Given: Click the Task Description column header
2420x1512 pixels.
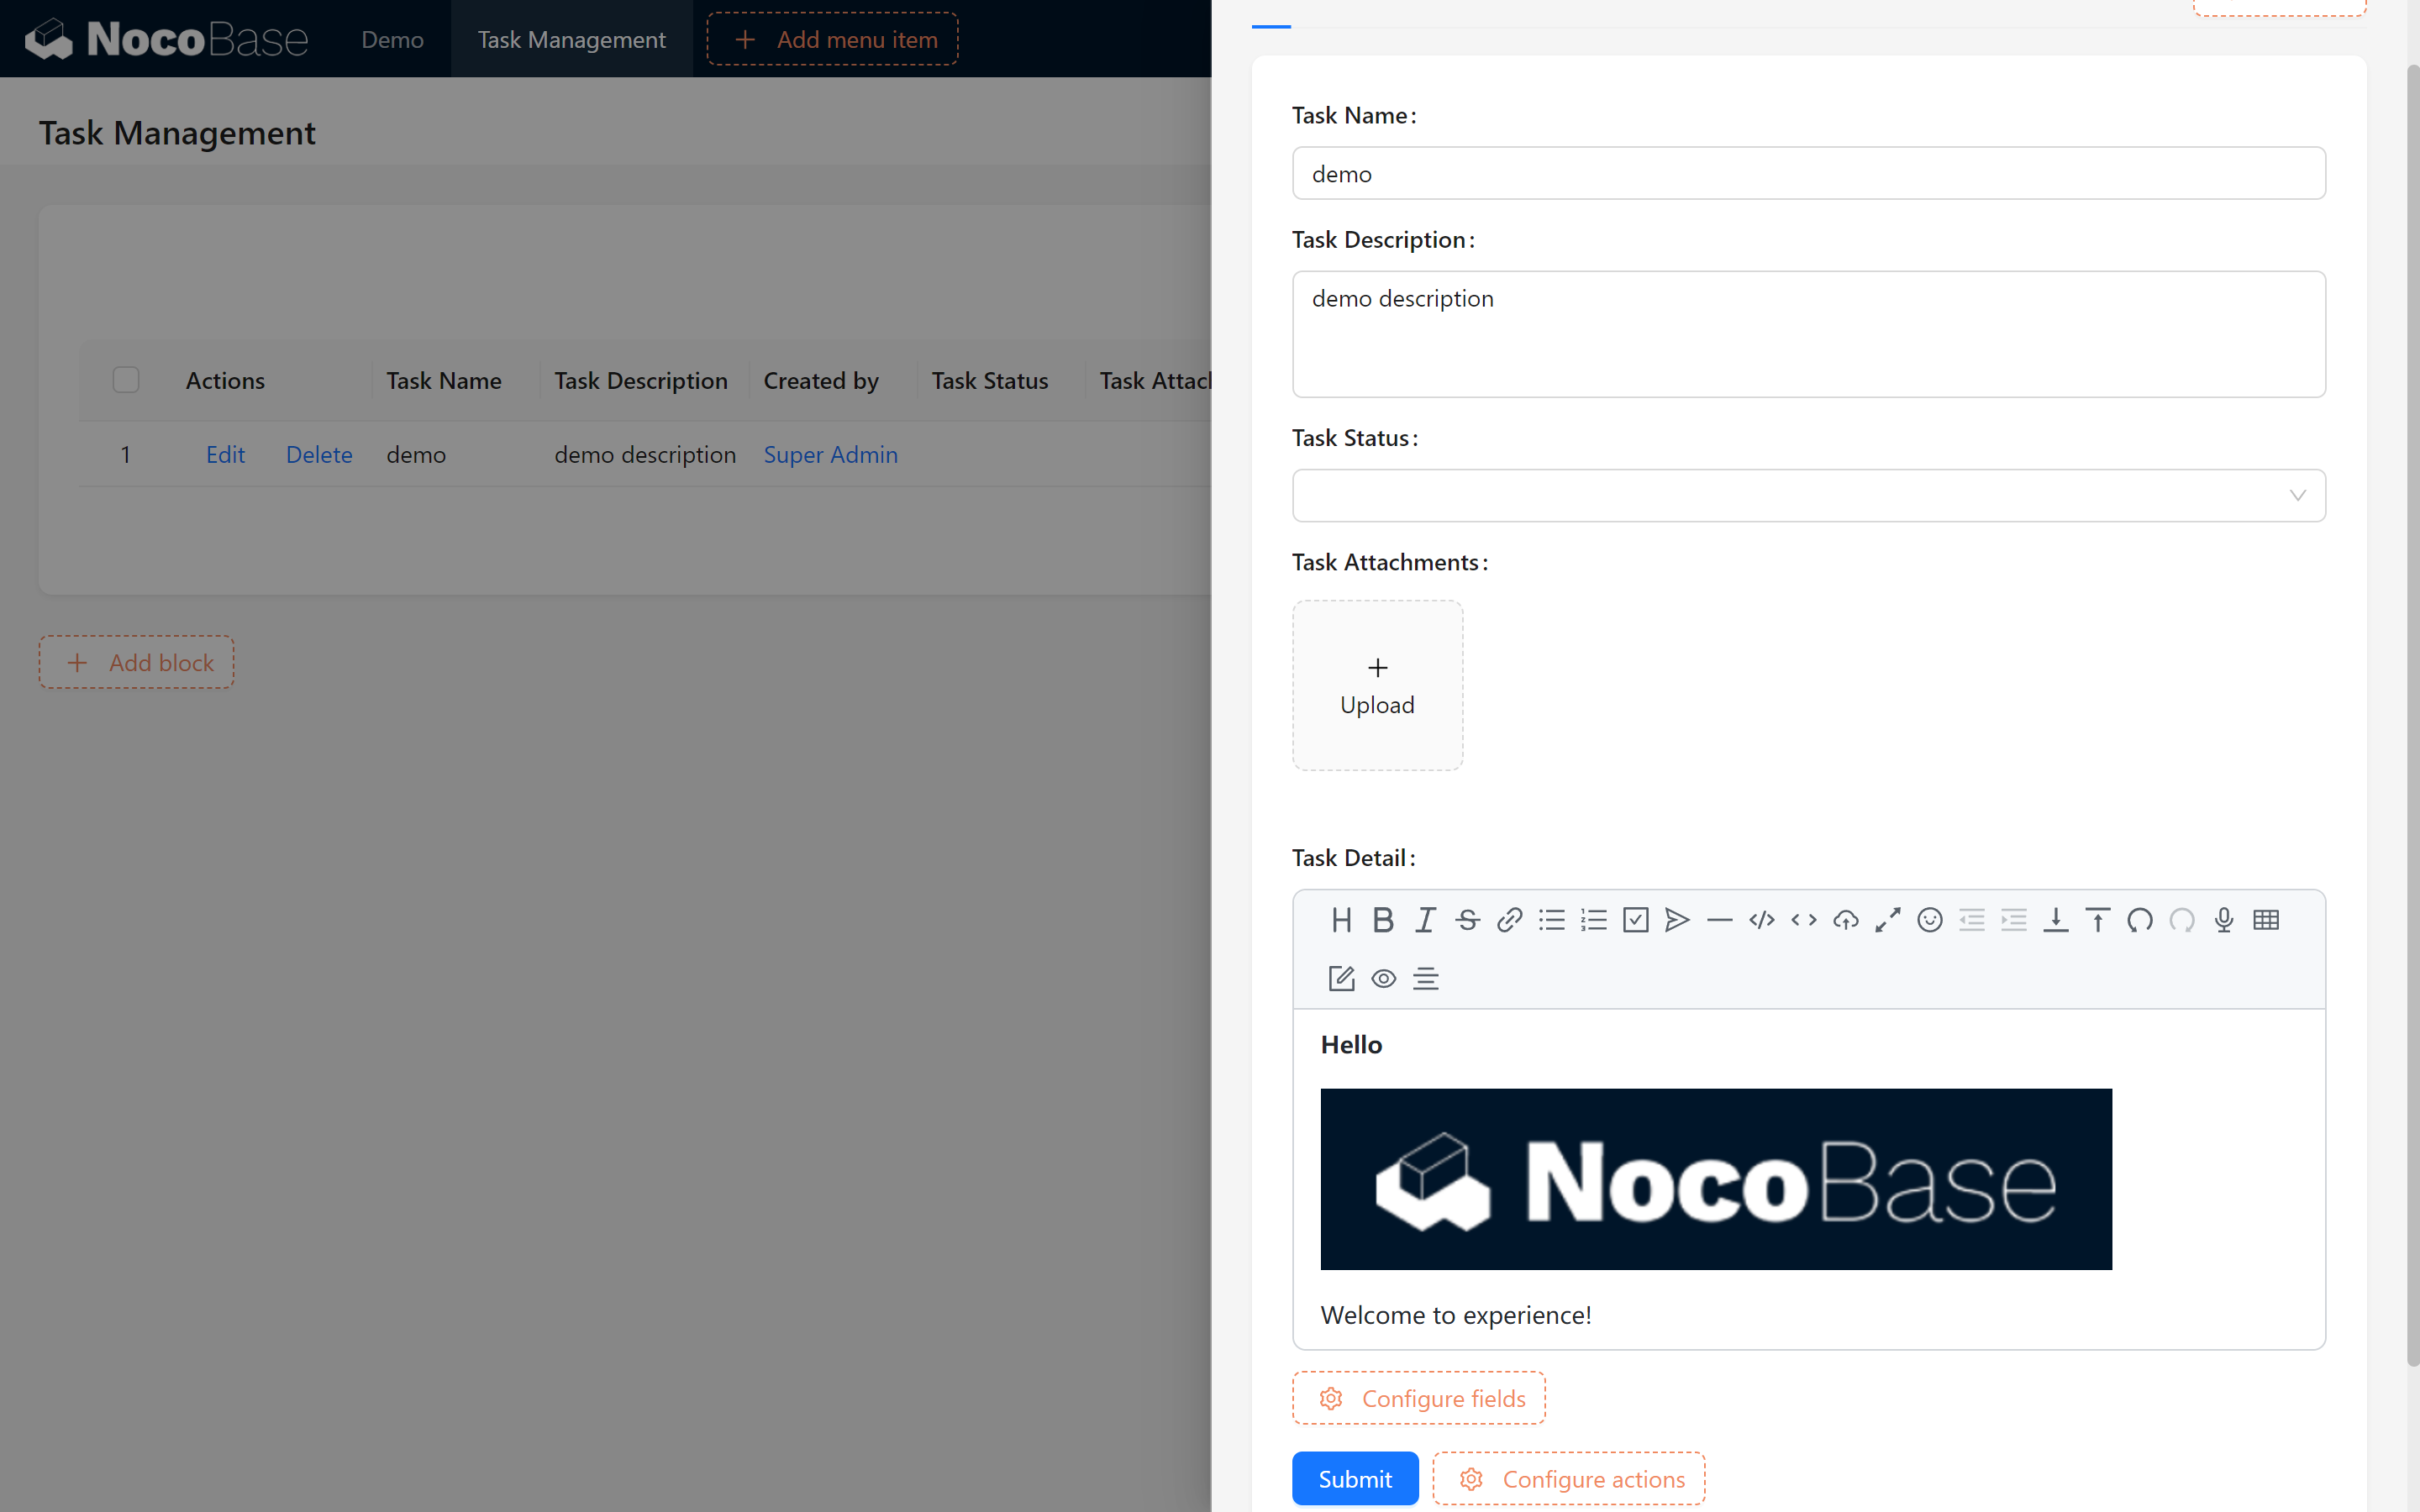Looking at the screenshot, I should tap(641, 380).
